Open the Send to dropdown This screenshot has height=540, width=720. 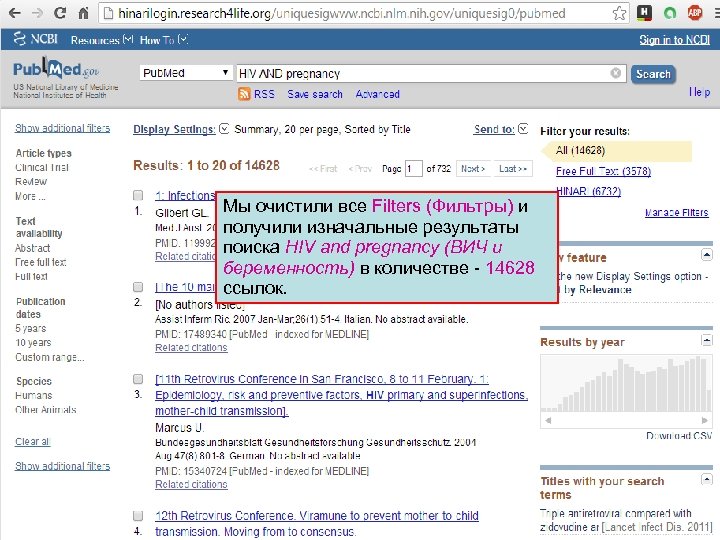501,129
